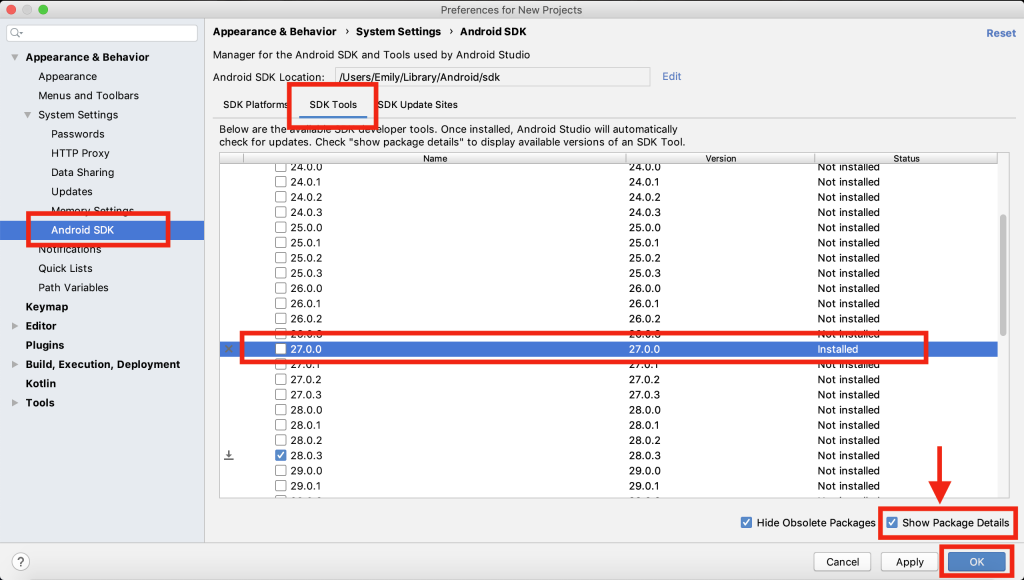This screenshot has width=1024, height=580.
Task: Check the 24.0.2 package checkbox
Action: pyautogui.click(x=280, y=197)
